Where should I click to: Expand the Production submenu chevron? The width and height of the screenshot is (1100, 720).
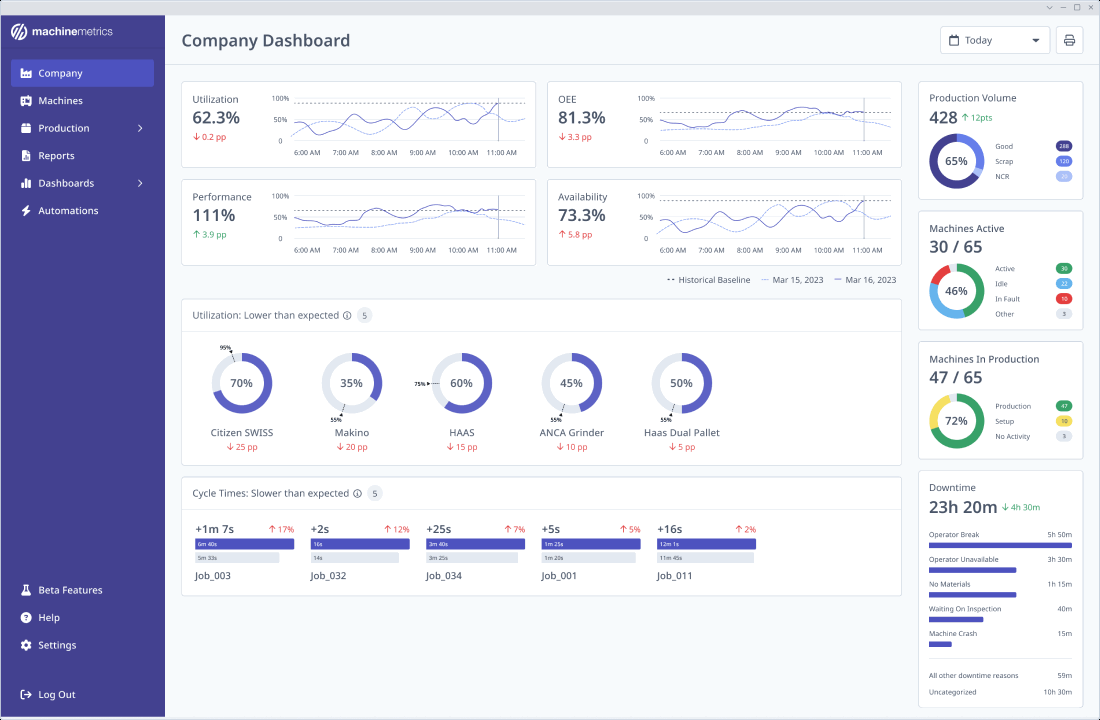pos(140,128)
